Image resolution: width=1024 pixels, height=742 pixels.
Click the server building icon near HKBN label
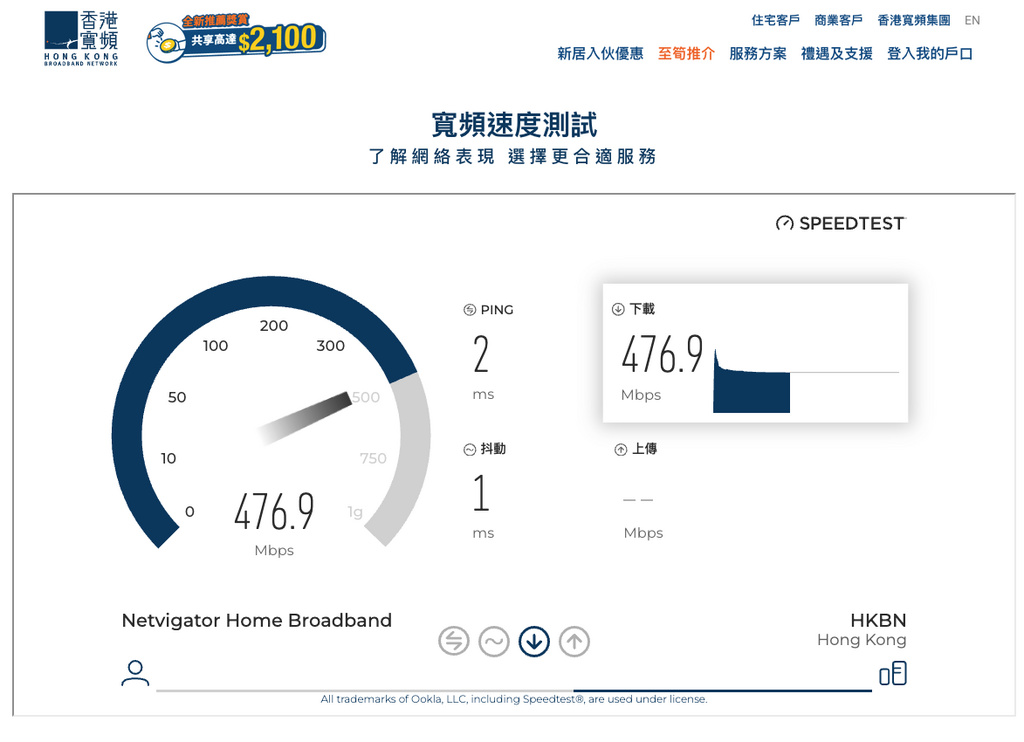(x=893, y=673)
